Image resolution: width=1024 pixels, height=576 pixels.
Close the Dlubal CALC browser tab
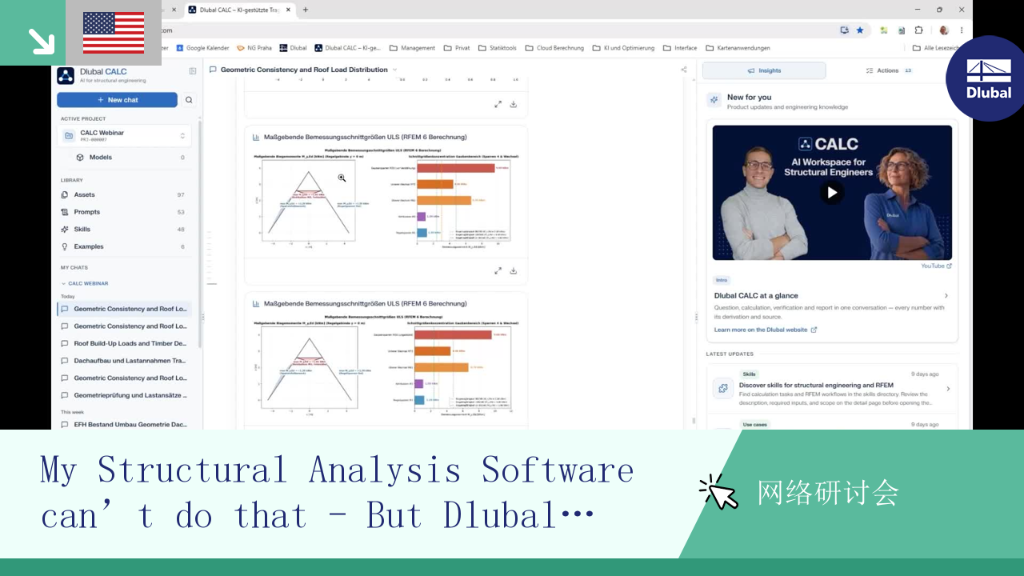click(x=288, y=10)
